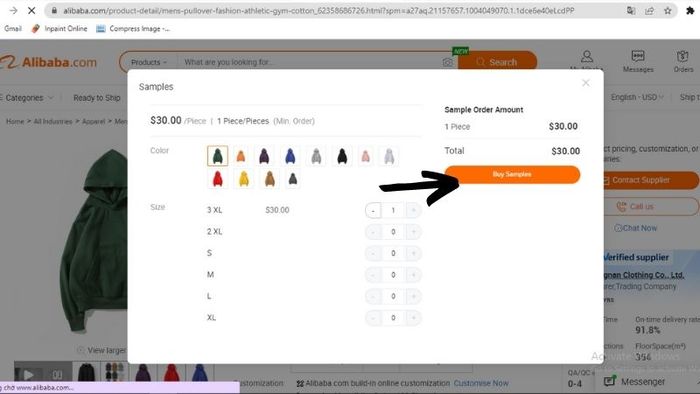Decrease 3 XL quantity with minus

pos(373,210)
